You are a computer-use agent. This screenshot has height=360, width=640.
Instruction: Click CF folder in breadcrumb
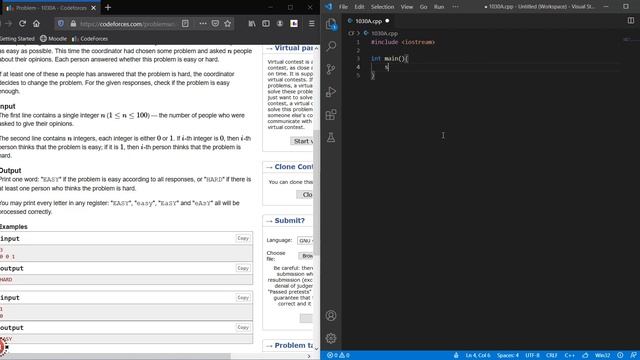(351, 33)
